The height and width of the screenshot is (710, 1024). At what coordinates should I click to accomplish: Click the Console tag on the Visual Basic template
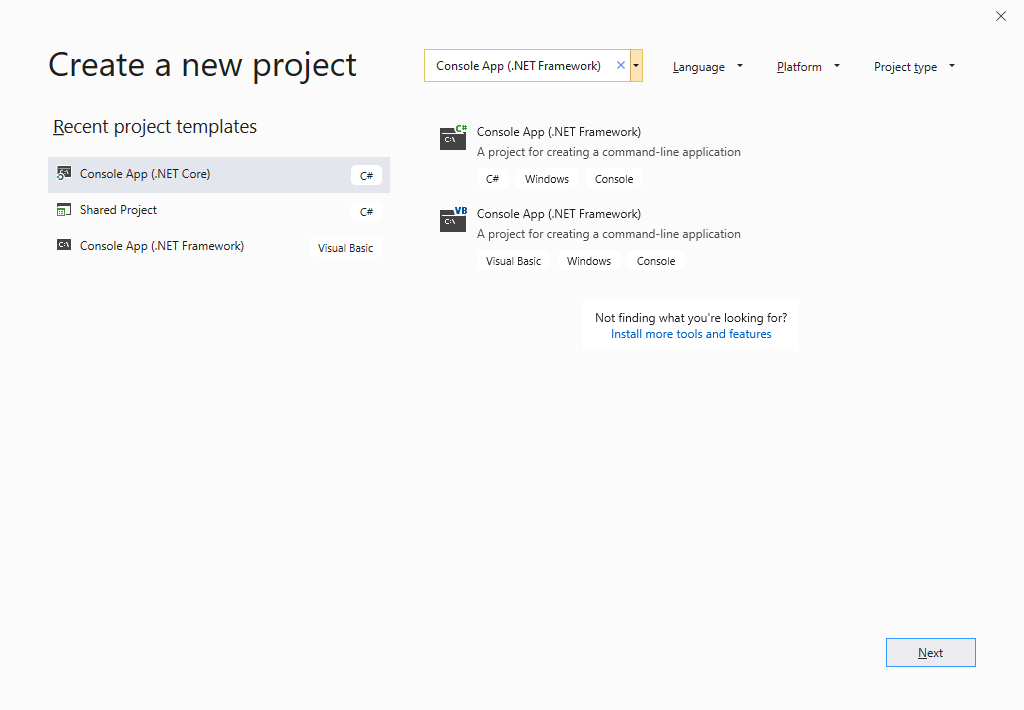click(x=655, y=260)
